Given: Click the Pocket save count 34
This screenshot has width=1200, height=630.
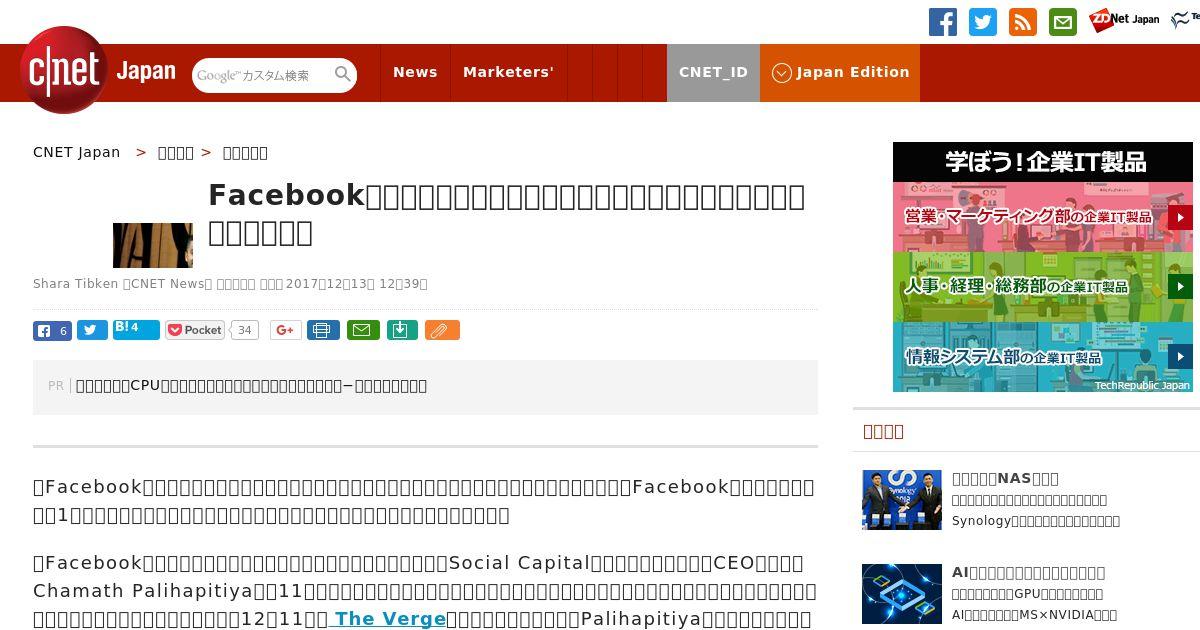Looking at the screenshot, I should coord(244,330).
